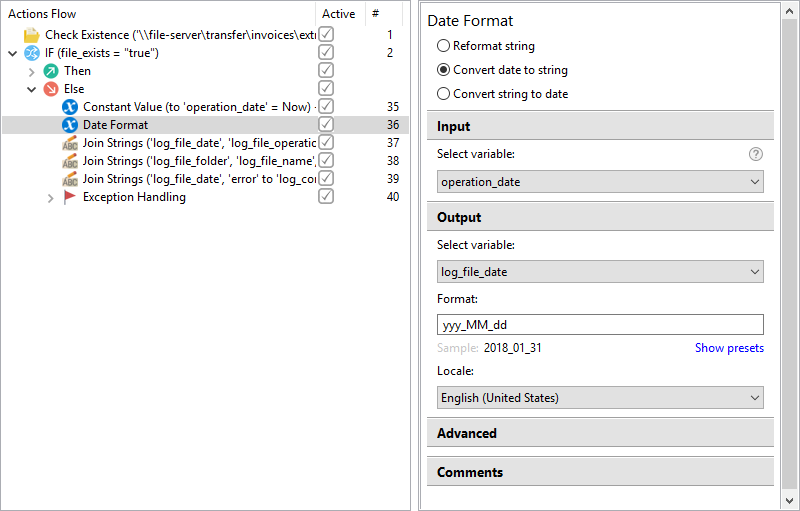Open help for Input Select variable
800x511 pixels.
coord(756,154)
